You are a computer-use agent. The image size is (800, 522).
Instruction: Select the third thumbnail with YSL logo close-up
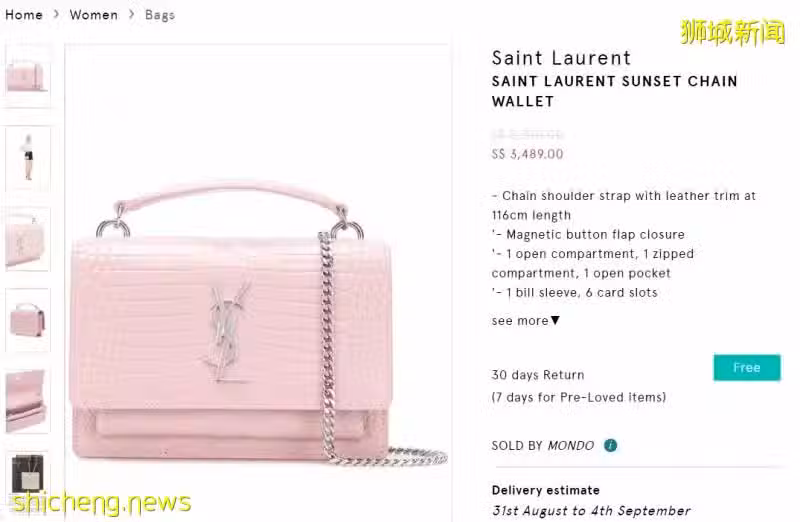click(28, 239)
